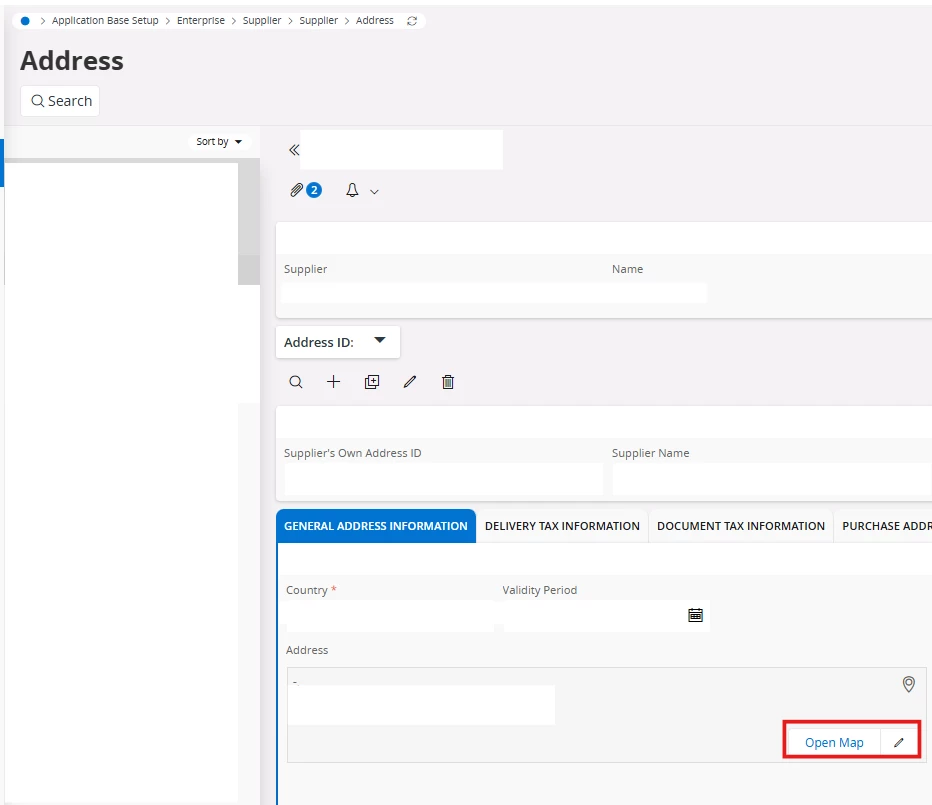
Task: Click the blue home dot in breadcrumb
Action: 25,21
